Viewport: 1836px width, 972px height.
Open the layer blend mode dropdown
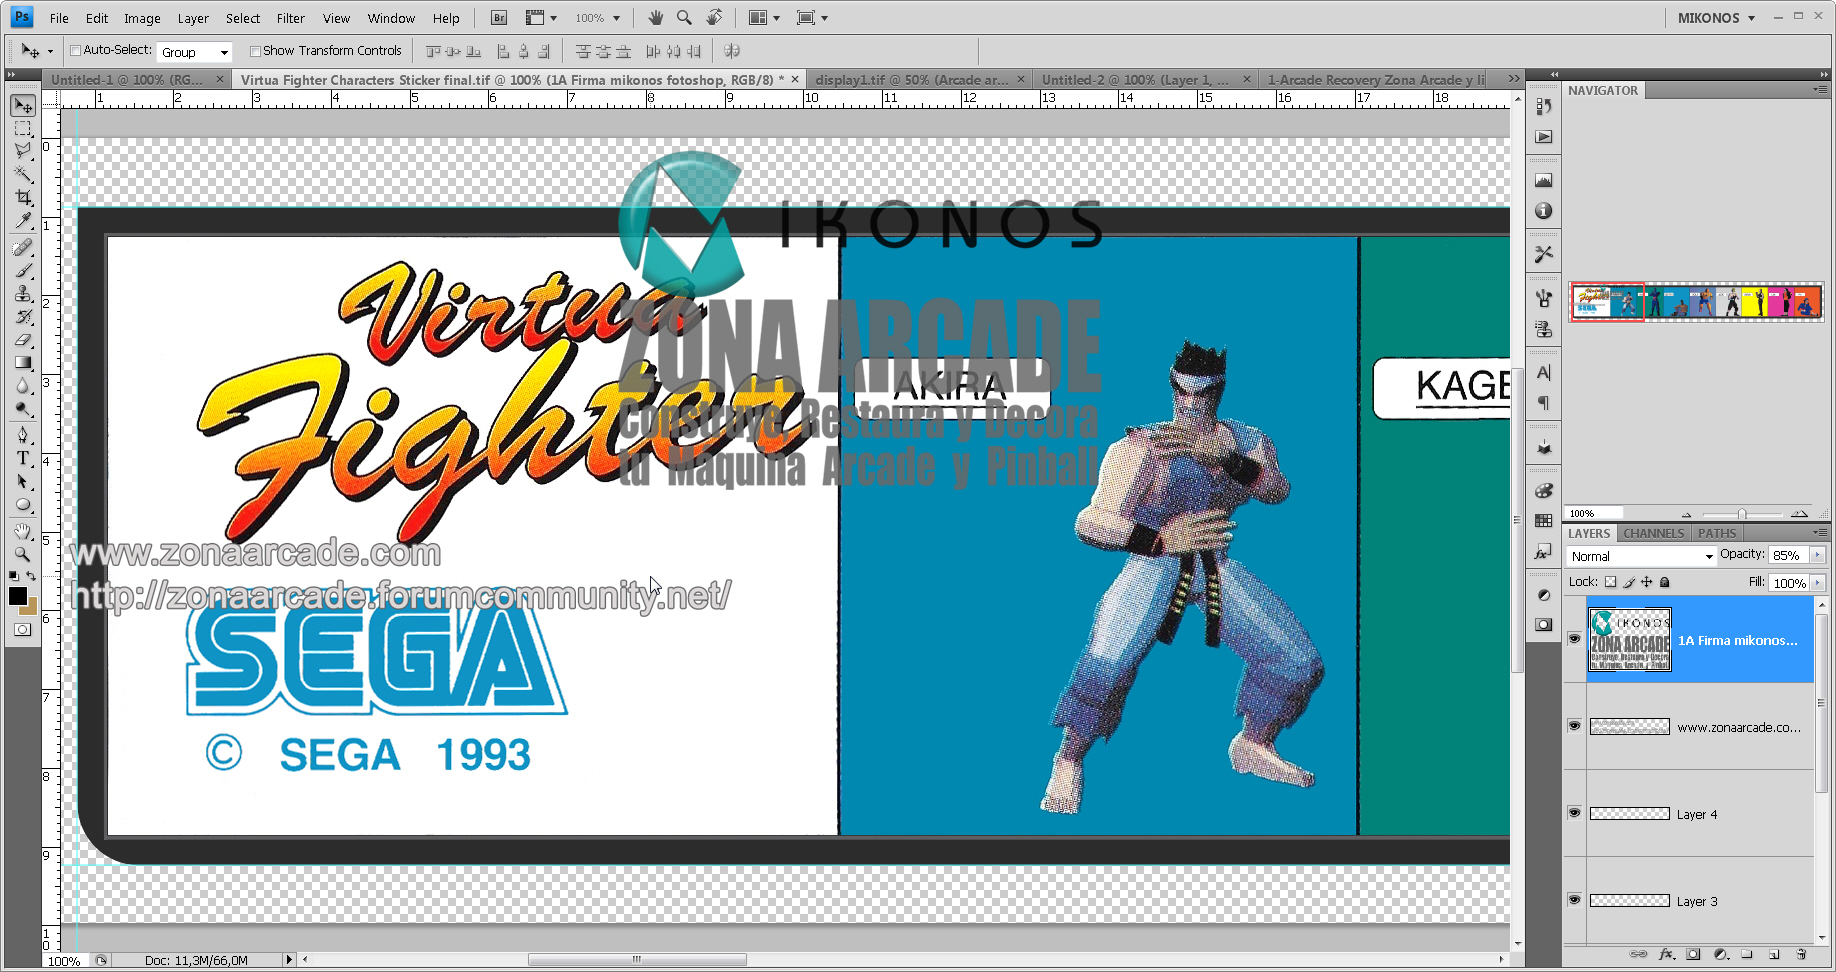click(x=1640, y=556)
